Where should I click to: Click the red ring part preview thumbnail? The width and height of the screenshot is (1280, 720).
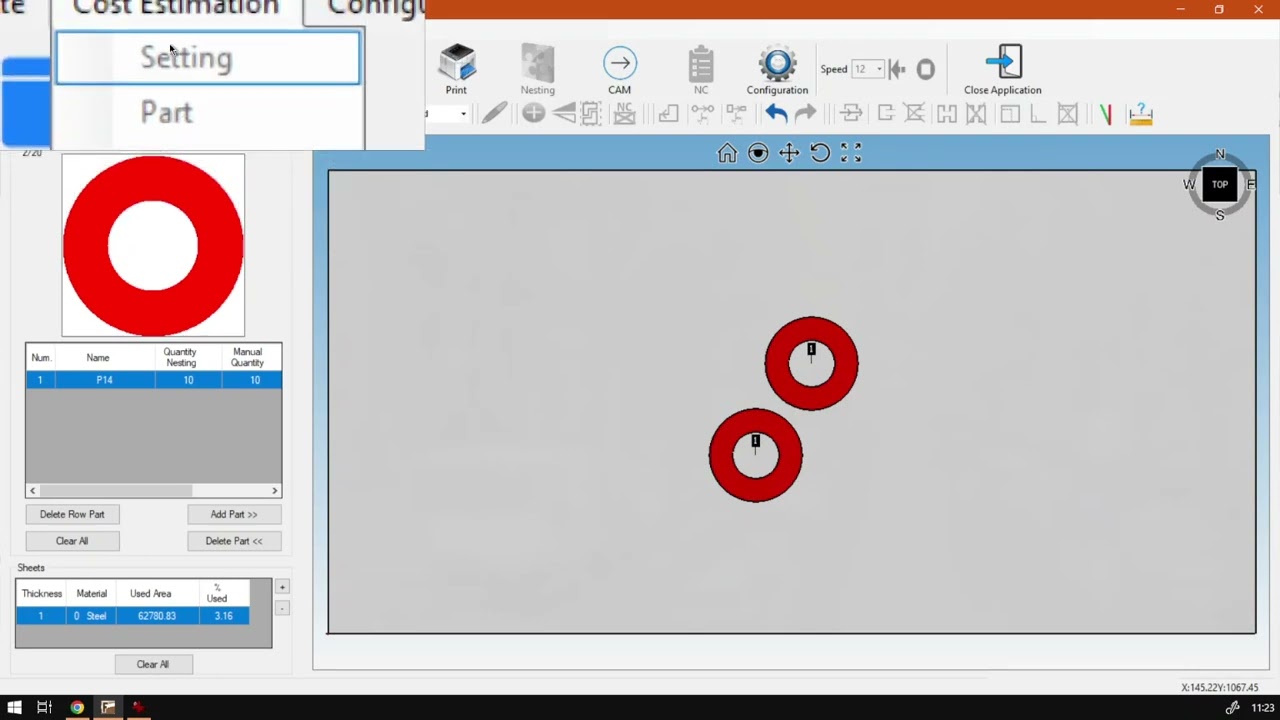tap(153, 245)
